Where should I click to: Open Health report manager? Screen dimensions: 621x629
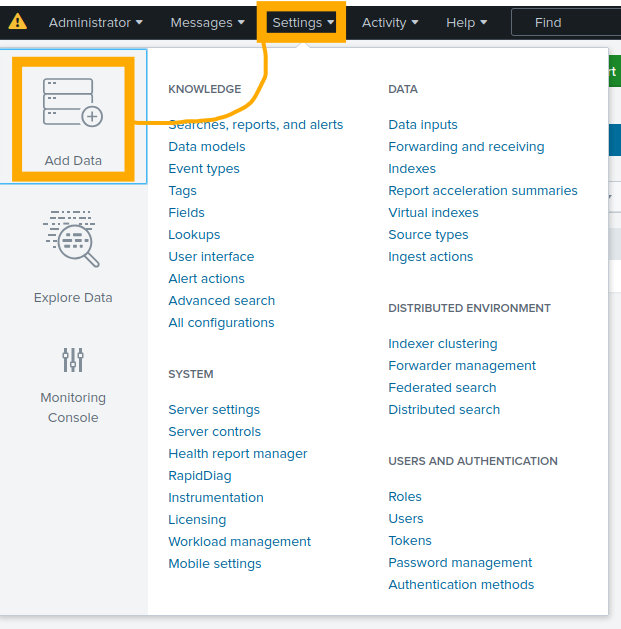click(x=237, y=454)
